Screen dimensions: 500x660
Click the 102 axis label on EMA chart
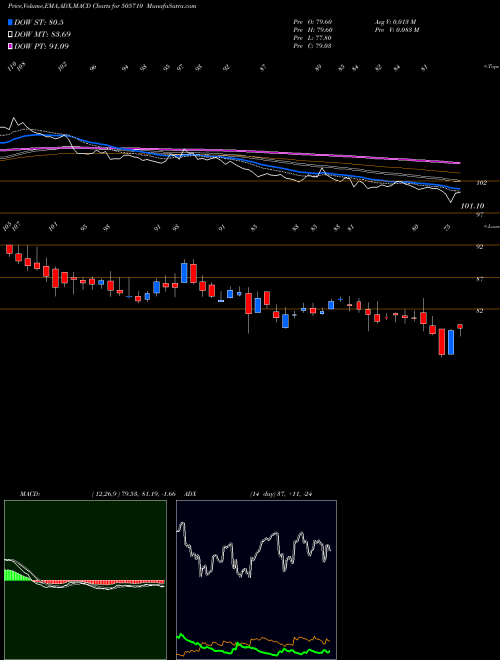tap(481, 183)
